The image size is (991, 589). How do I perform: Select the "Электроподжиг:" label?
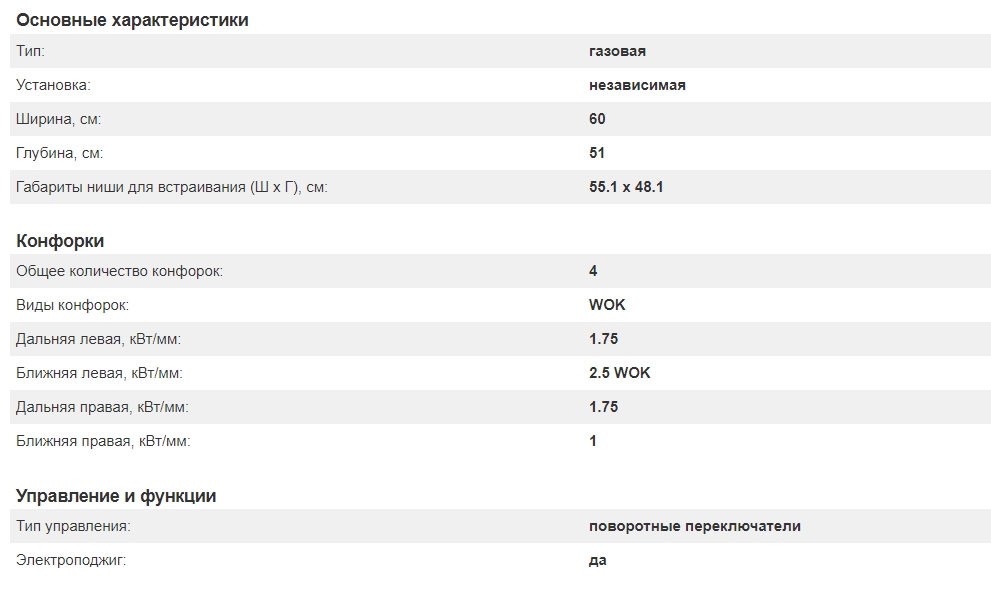pyautogui.click(x=71, y=560)
